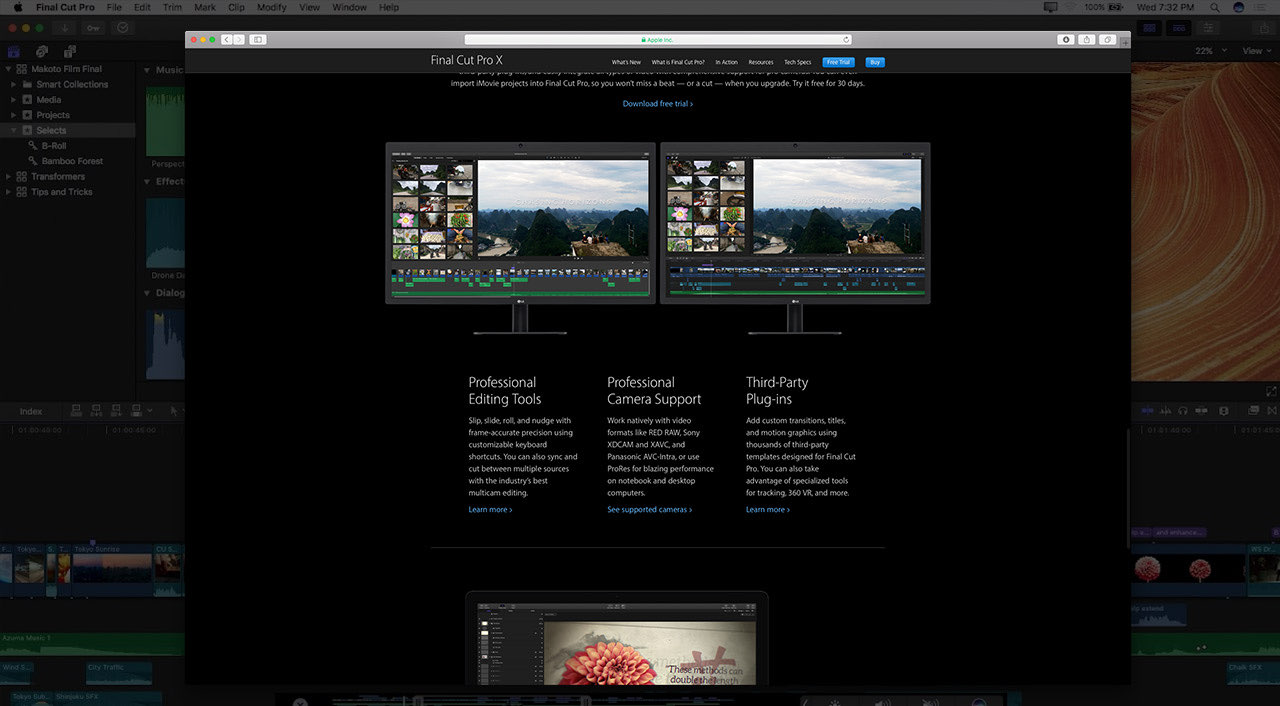The height and width of the screenshot is (706, 1280).
Task: Toggle the Index button in timeline
Action: 31,411
